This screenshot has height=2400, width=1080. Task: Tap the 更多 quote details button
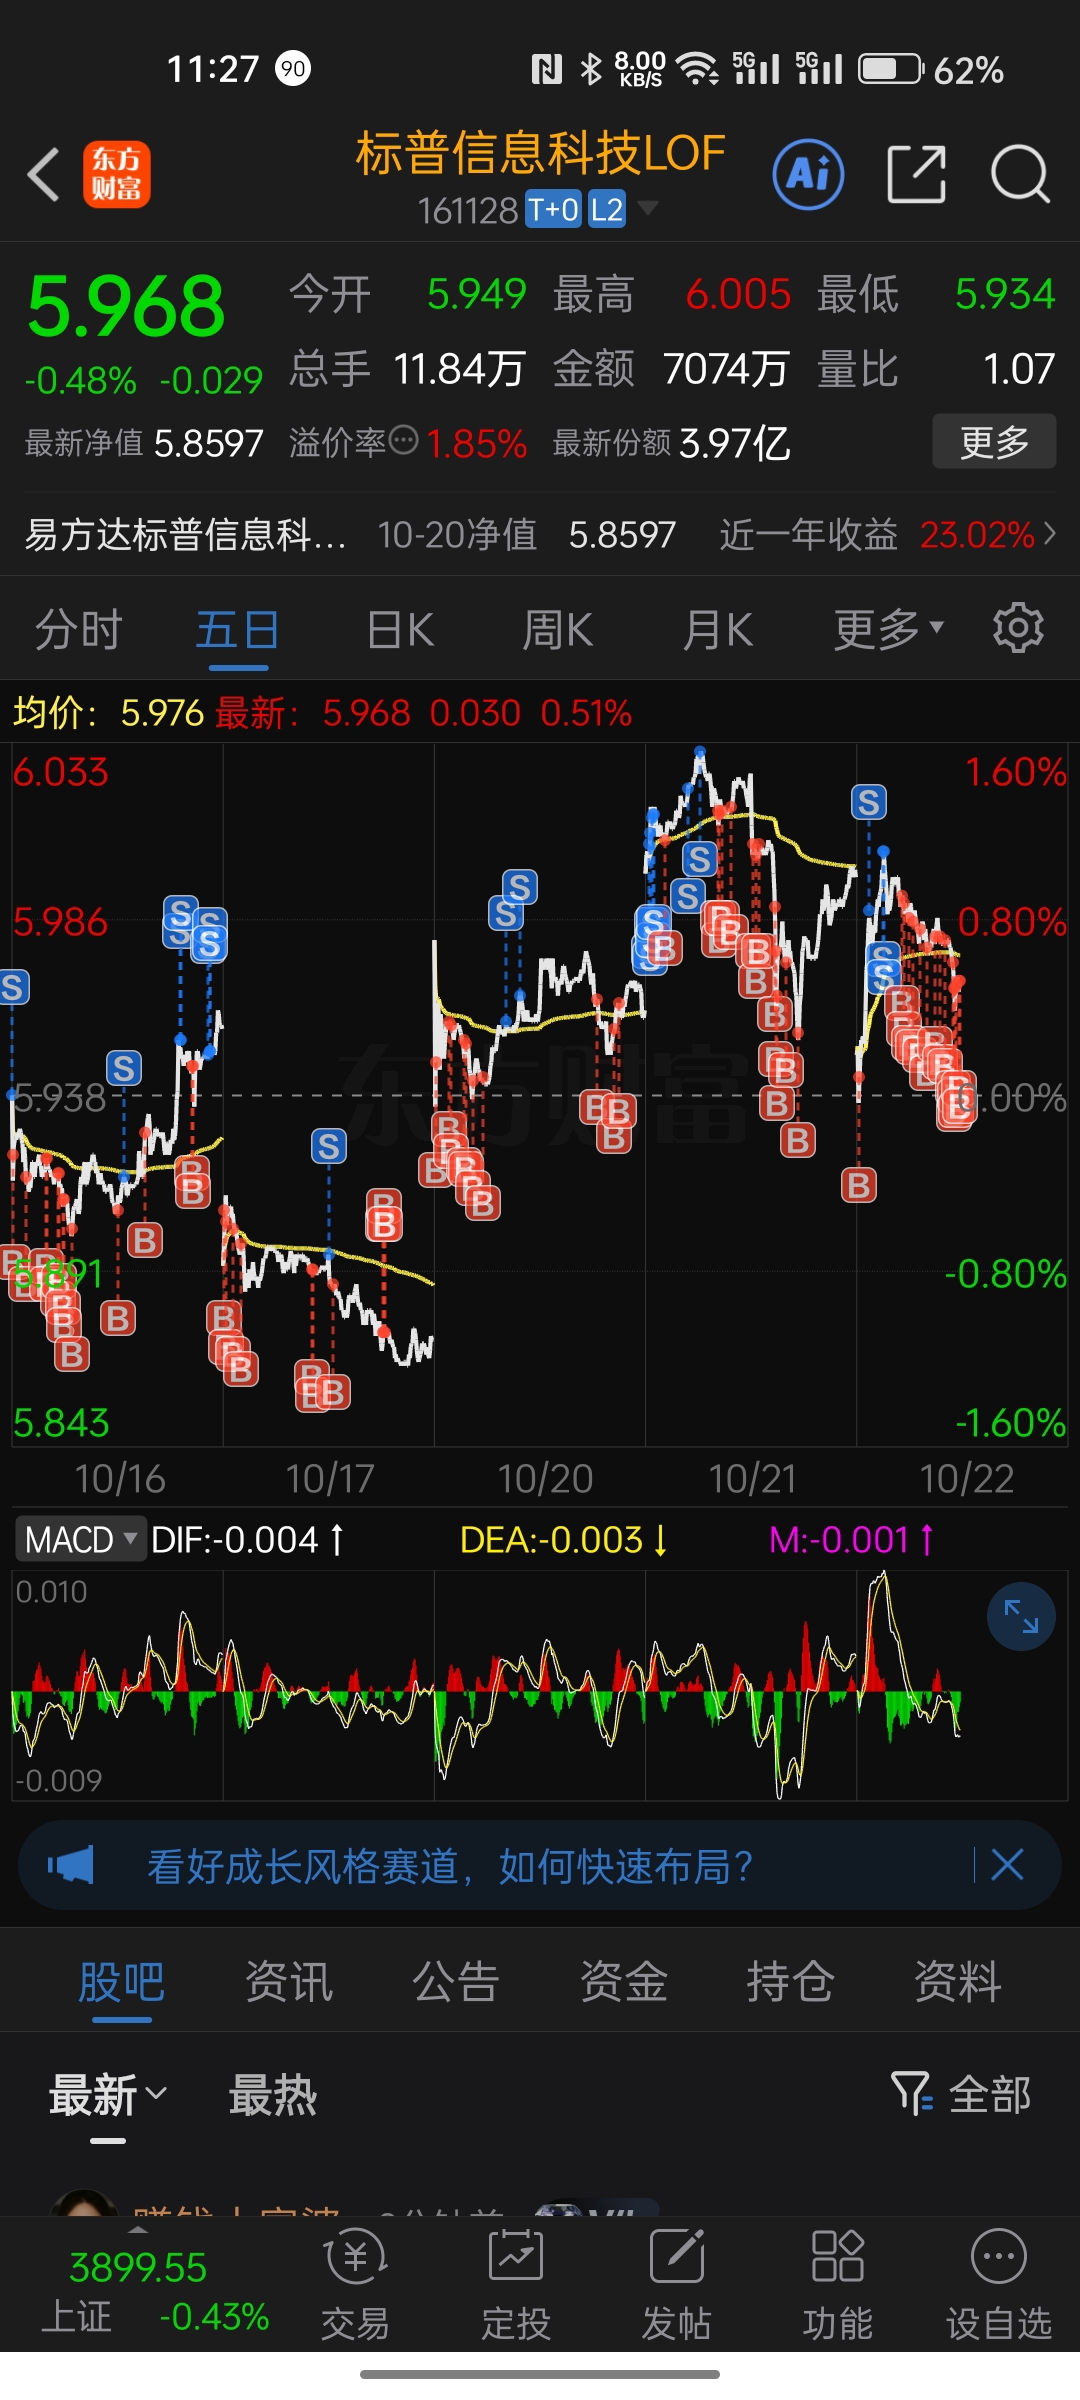[994, 441]
